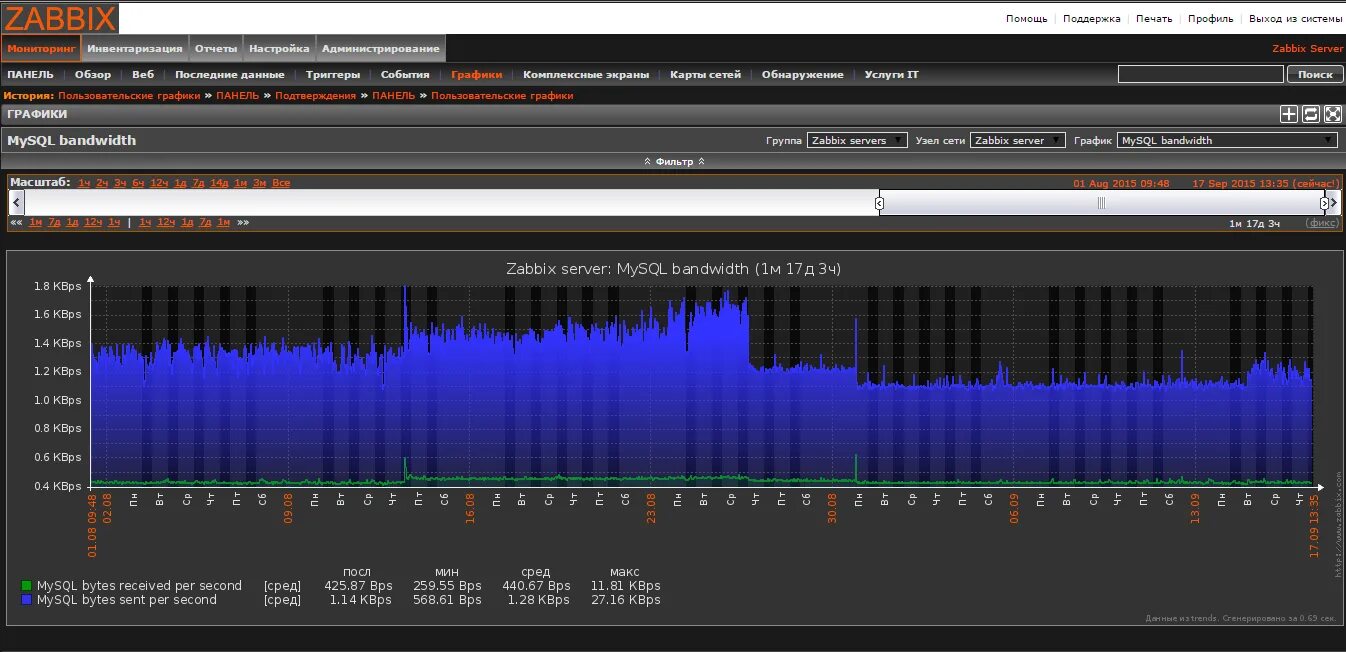Click right arrow of the timeline scrollbar
Screen dimensions: 1346x652
[x=1334, y=203]
